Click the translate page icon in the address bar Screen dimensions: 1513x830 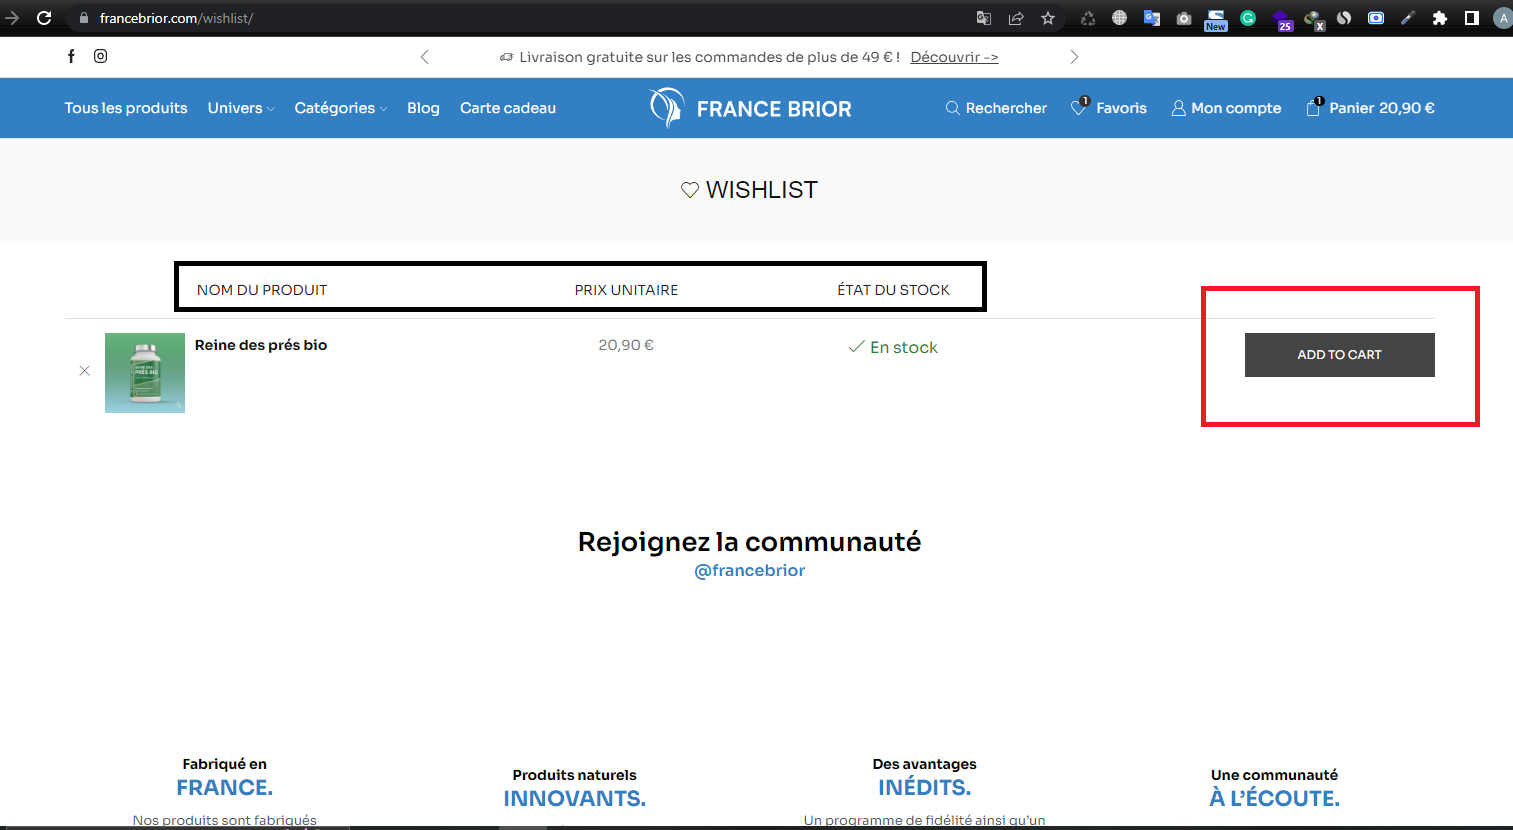(x=984, y=18)
